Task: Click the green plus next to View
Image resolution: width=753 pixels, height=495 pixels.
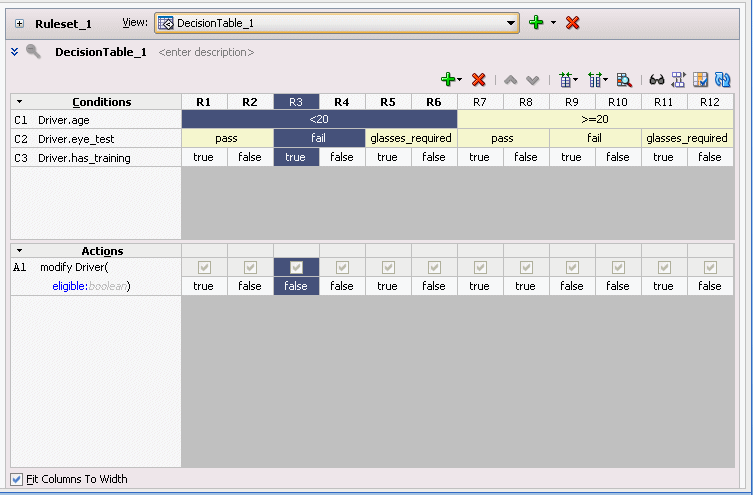Action: click(x=536, y=23)
